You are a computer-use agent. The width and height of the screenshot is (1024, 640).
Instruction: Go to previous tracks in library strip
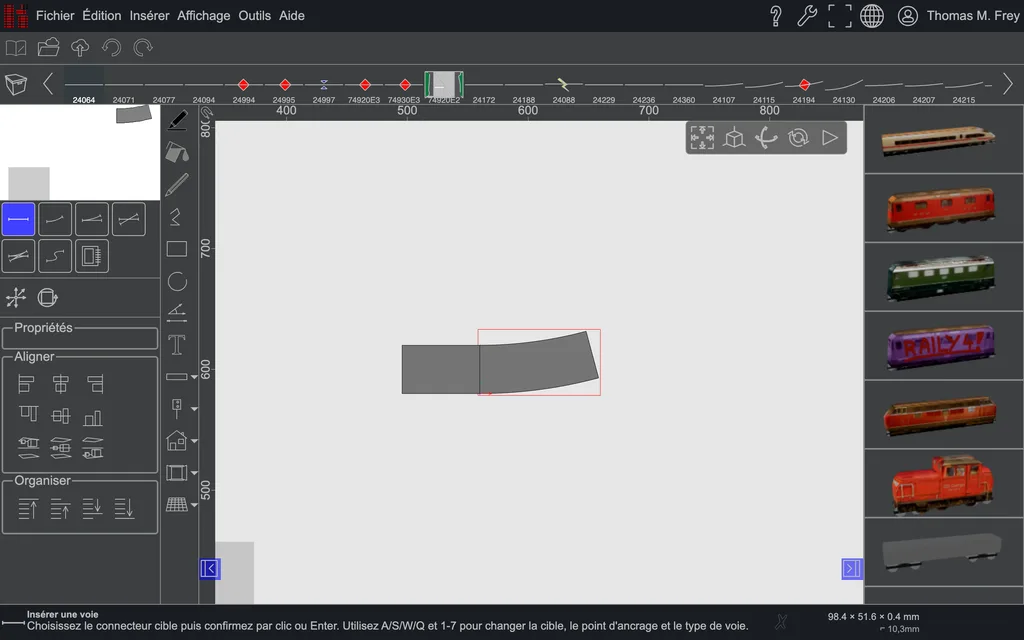point(48,84)
